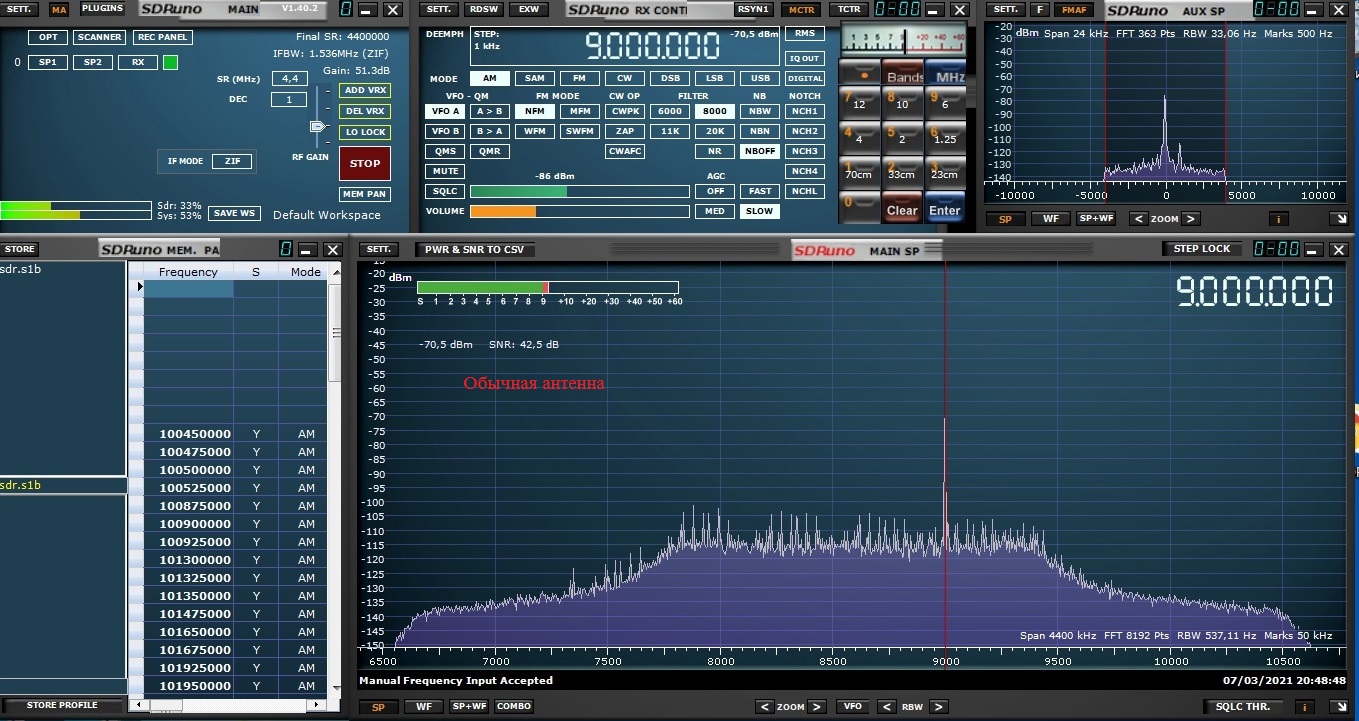This screenshot has width=1359, height=721.
Task: Click the 23cm band keypad key
Action: pyautogui.click(x=945, y=170)
